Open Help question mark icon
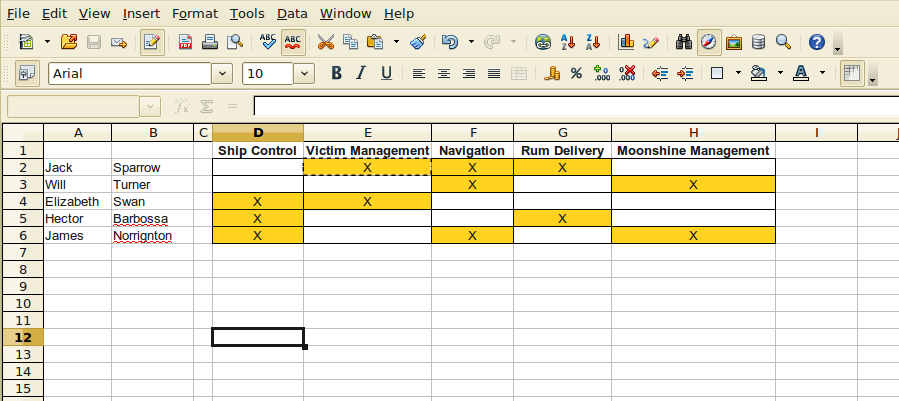The image size is (899, 401). (x=816, y=42)
